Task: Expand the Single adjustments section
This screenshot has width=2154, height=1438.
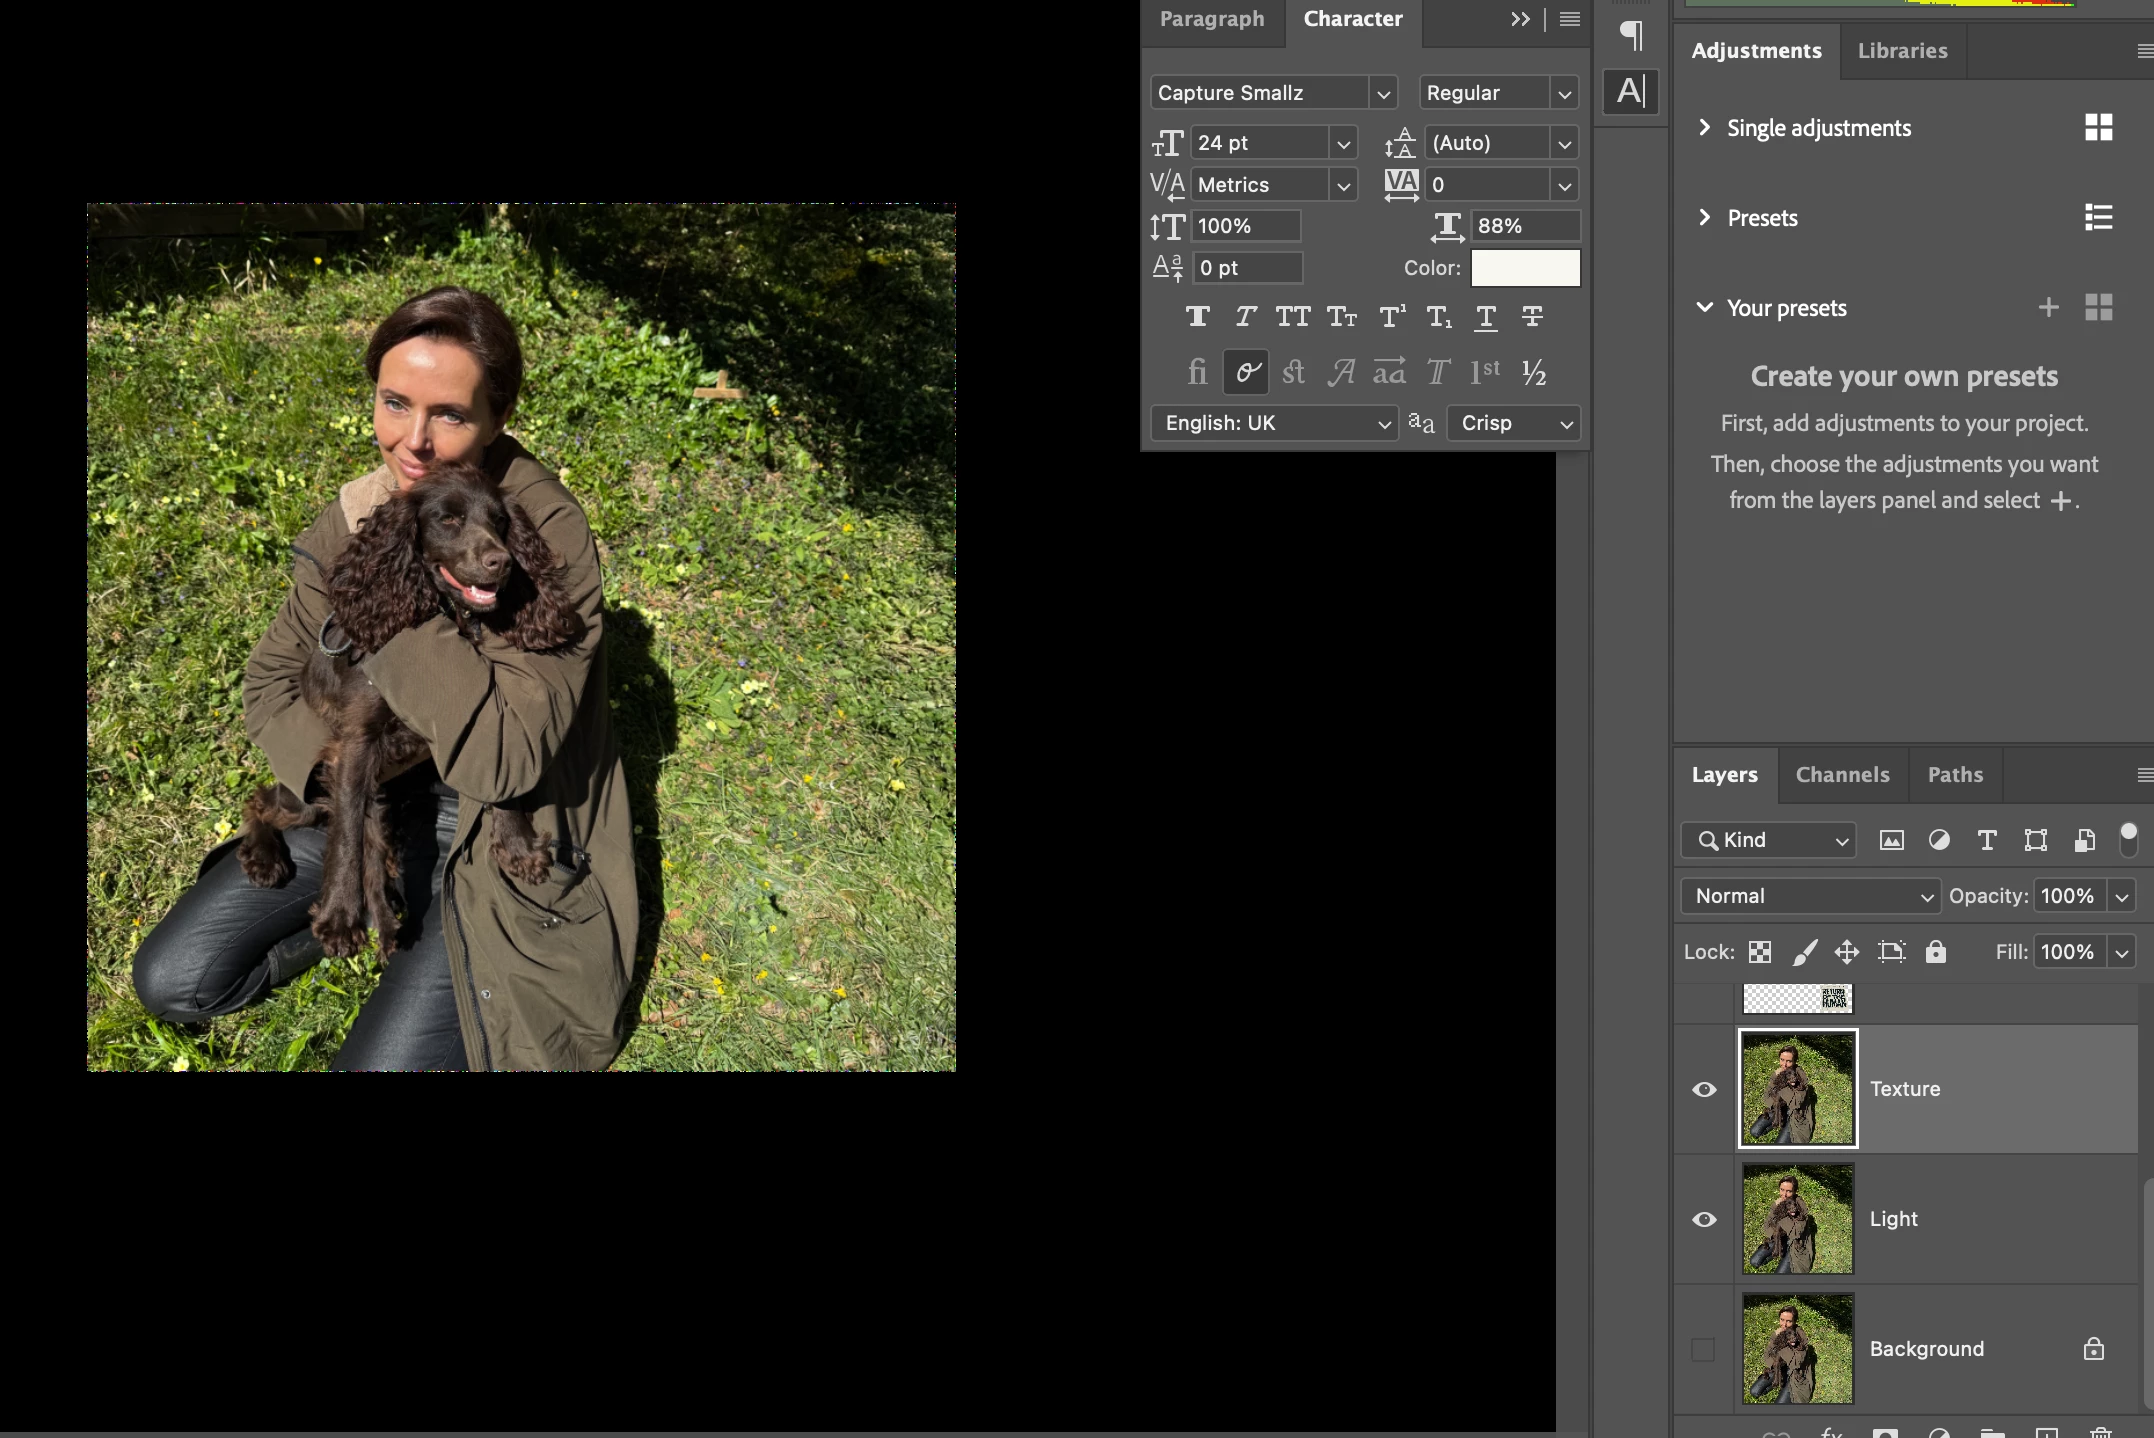Action: (x=1705, y=127)
